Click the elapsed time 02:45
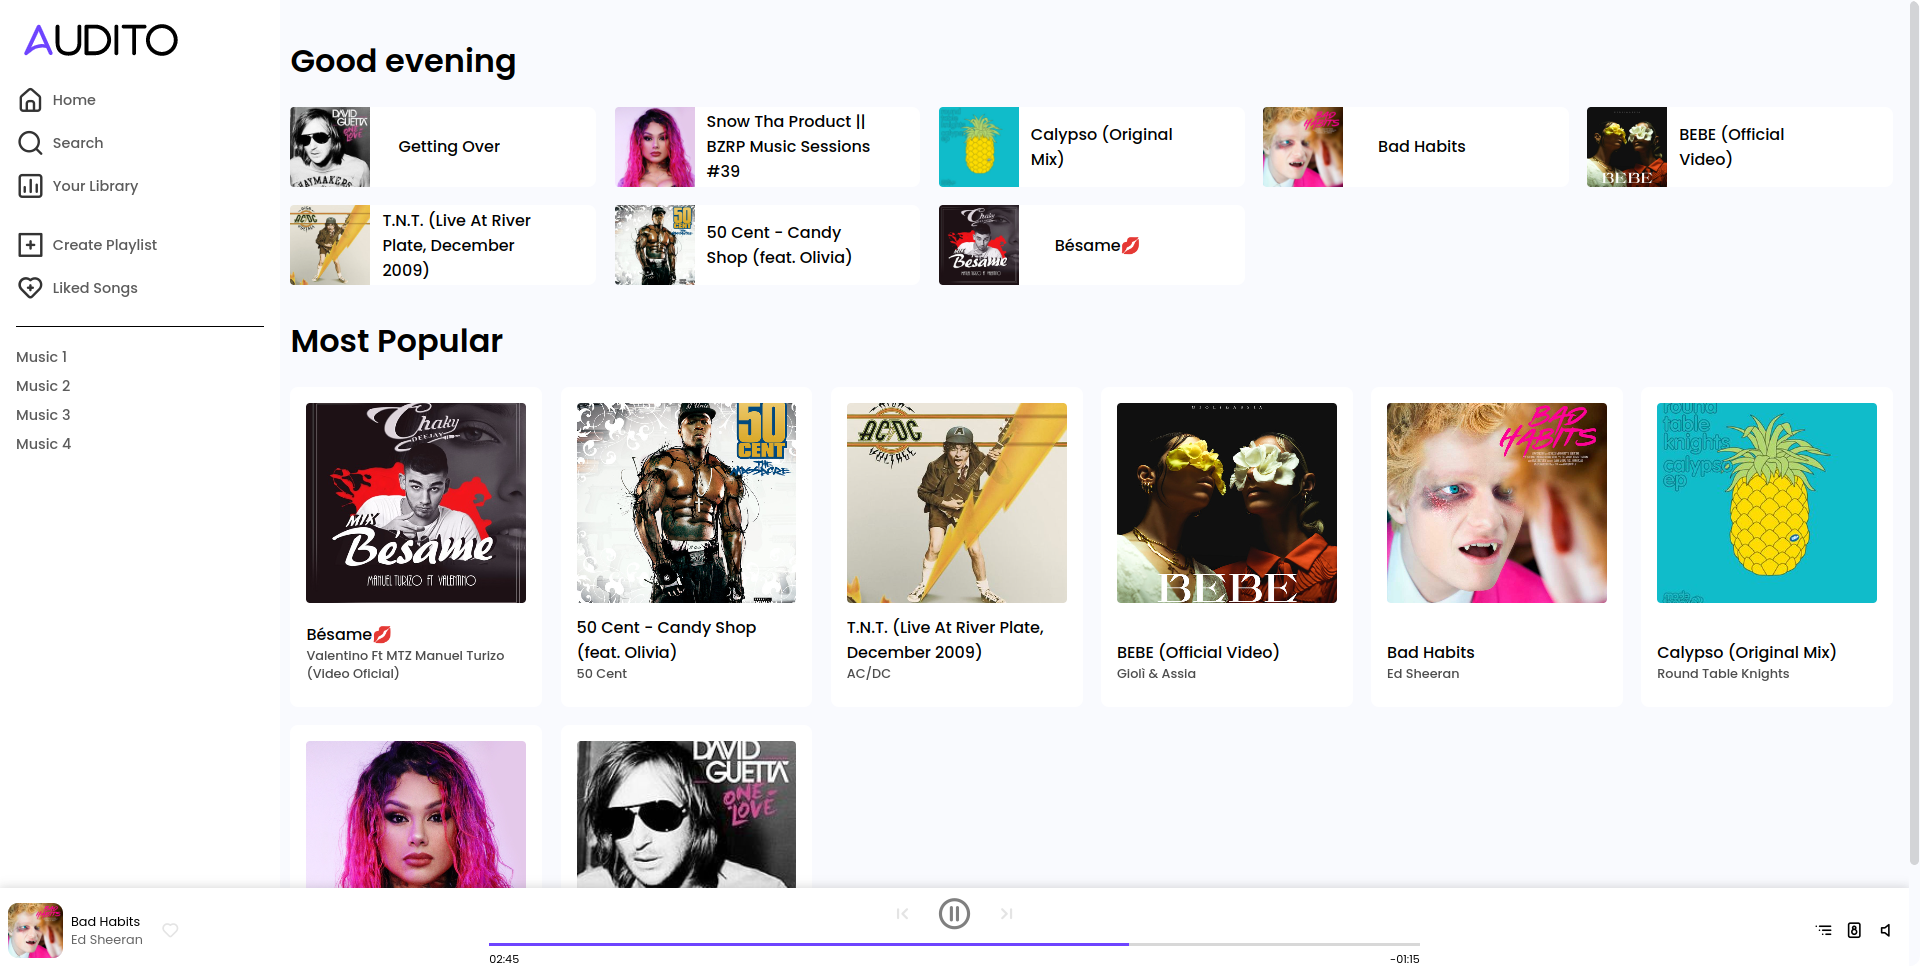 coord(504,959)
